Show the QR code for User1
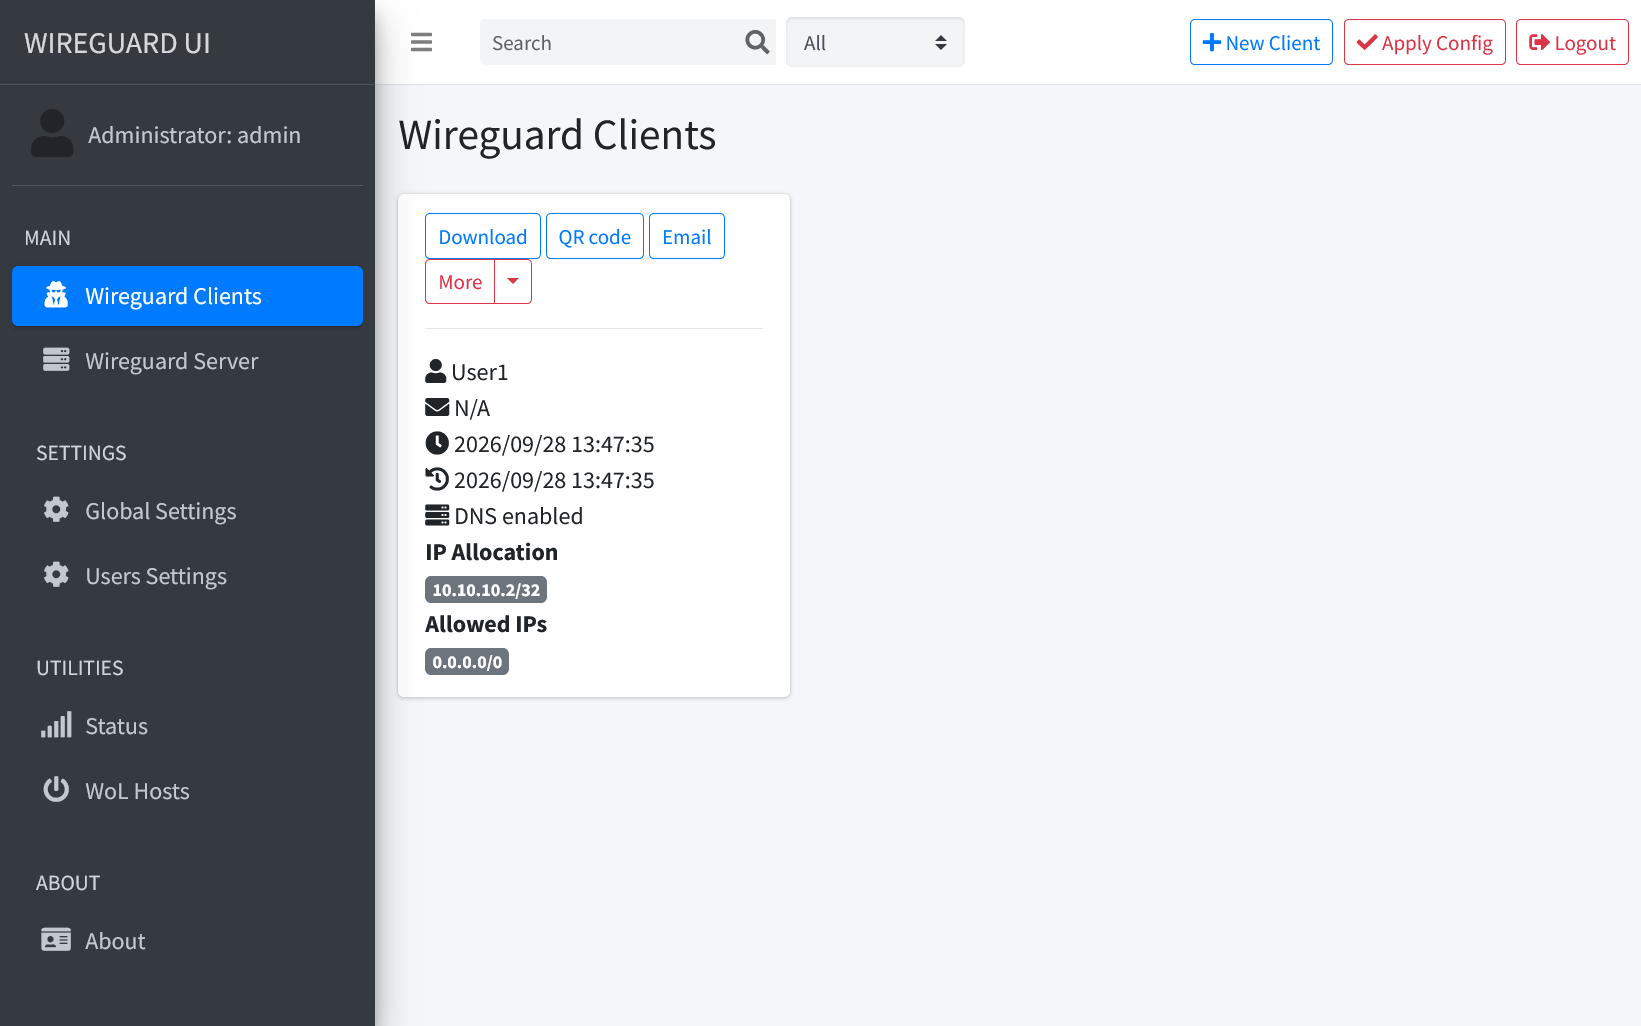The image size is (1641, 1026). [x=595, y=236]
